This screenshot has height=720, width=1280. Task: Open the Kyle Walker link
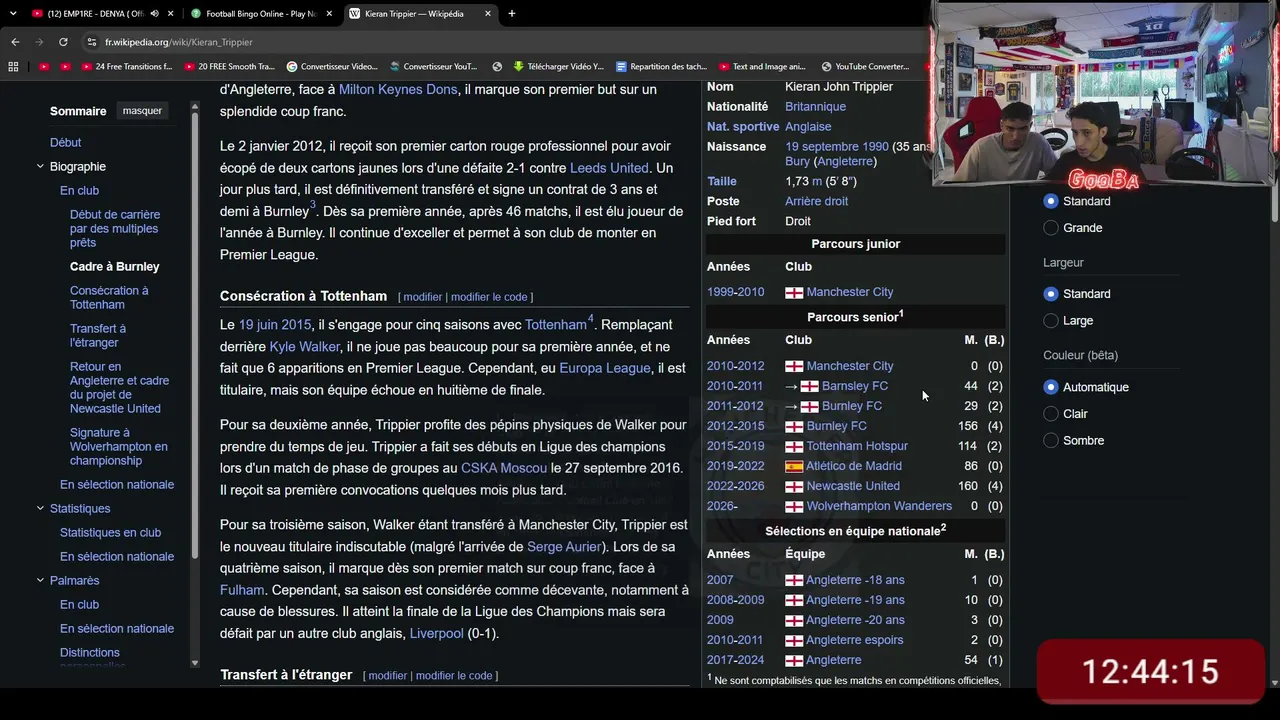(x=305, y=347)
